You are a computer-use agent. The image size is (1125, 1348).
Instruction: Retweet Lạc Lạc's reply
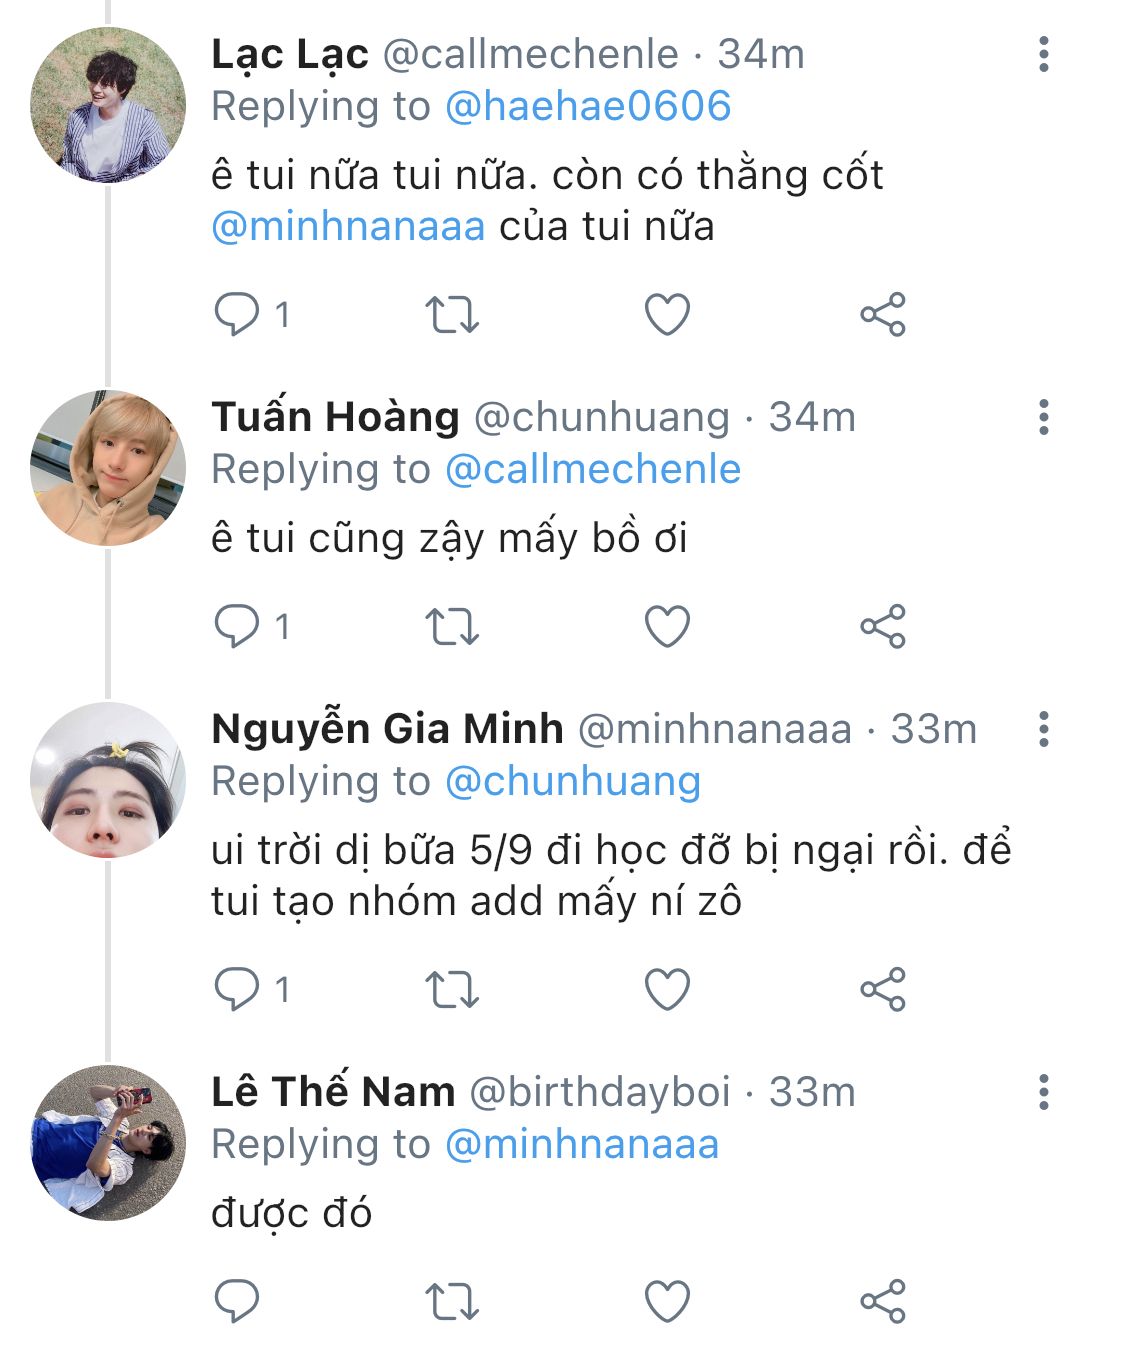click(x=452, y=314)
